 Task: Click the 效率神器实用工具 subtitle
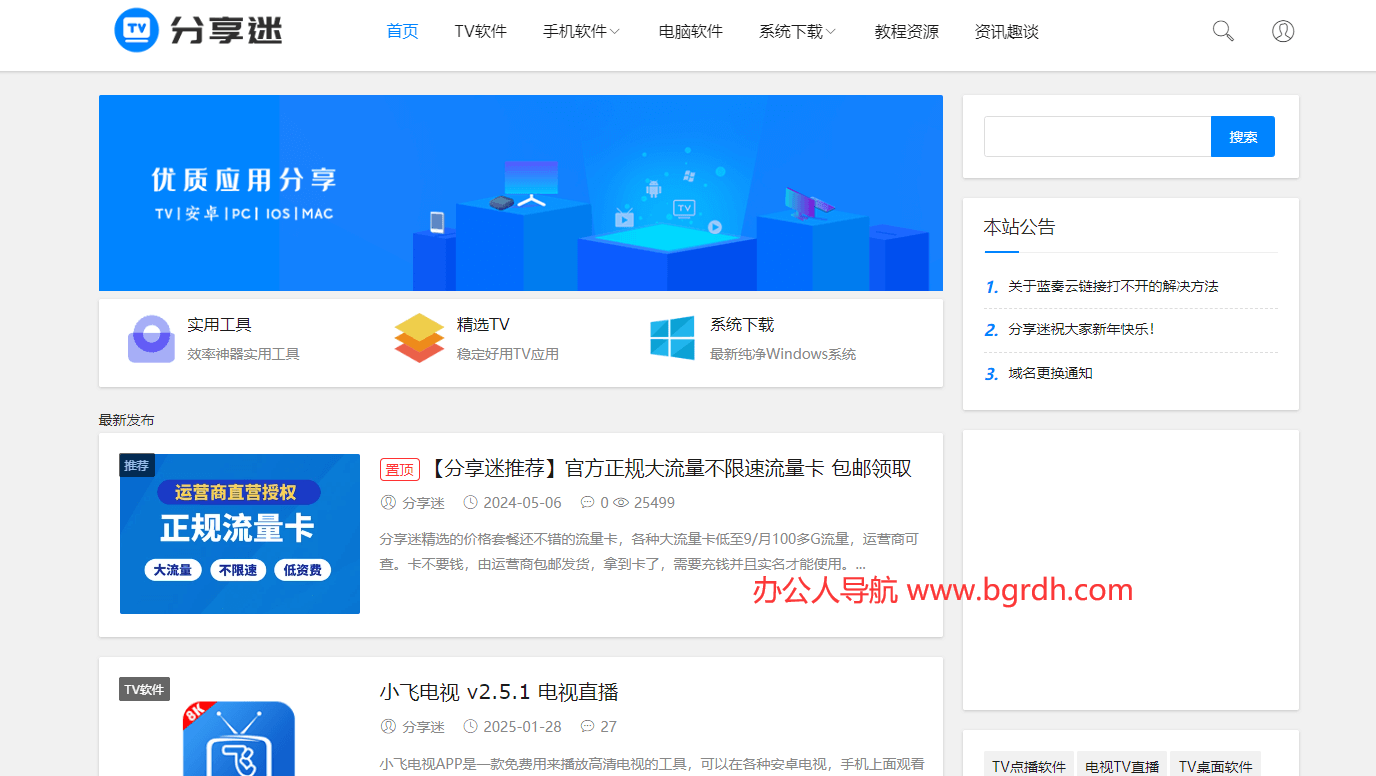[x=243, y=354]
